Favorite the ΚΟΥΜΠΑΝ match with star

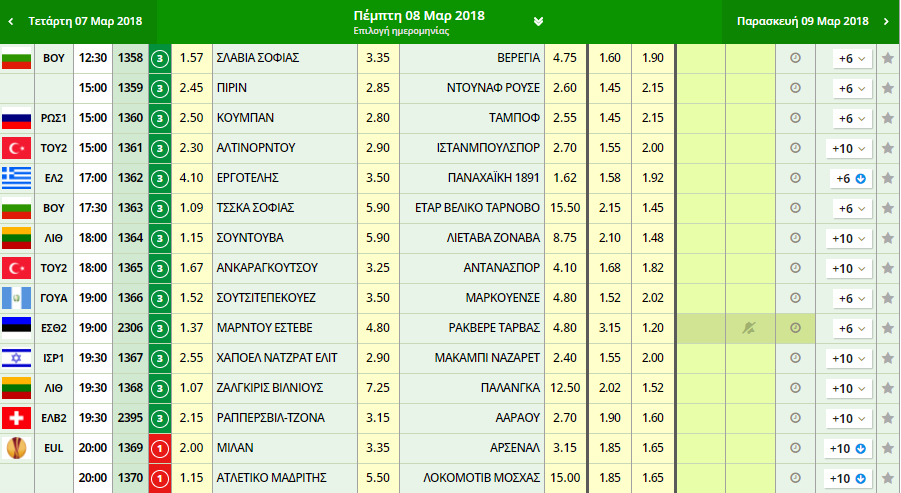coord(888,118)
